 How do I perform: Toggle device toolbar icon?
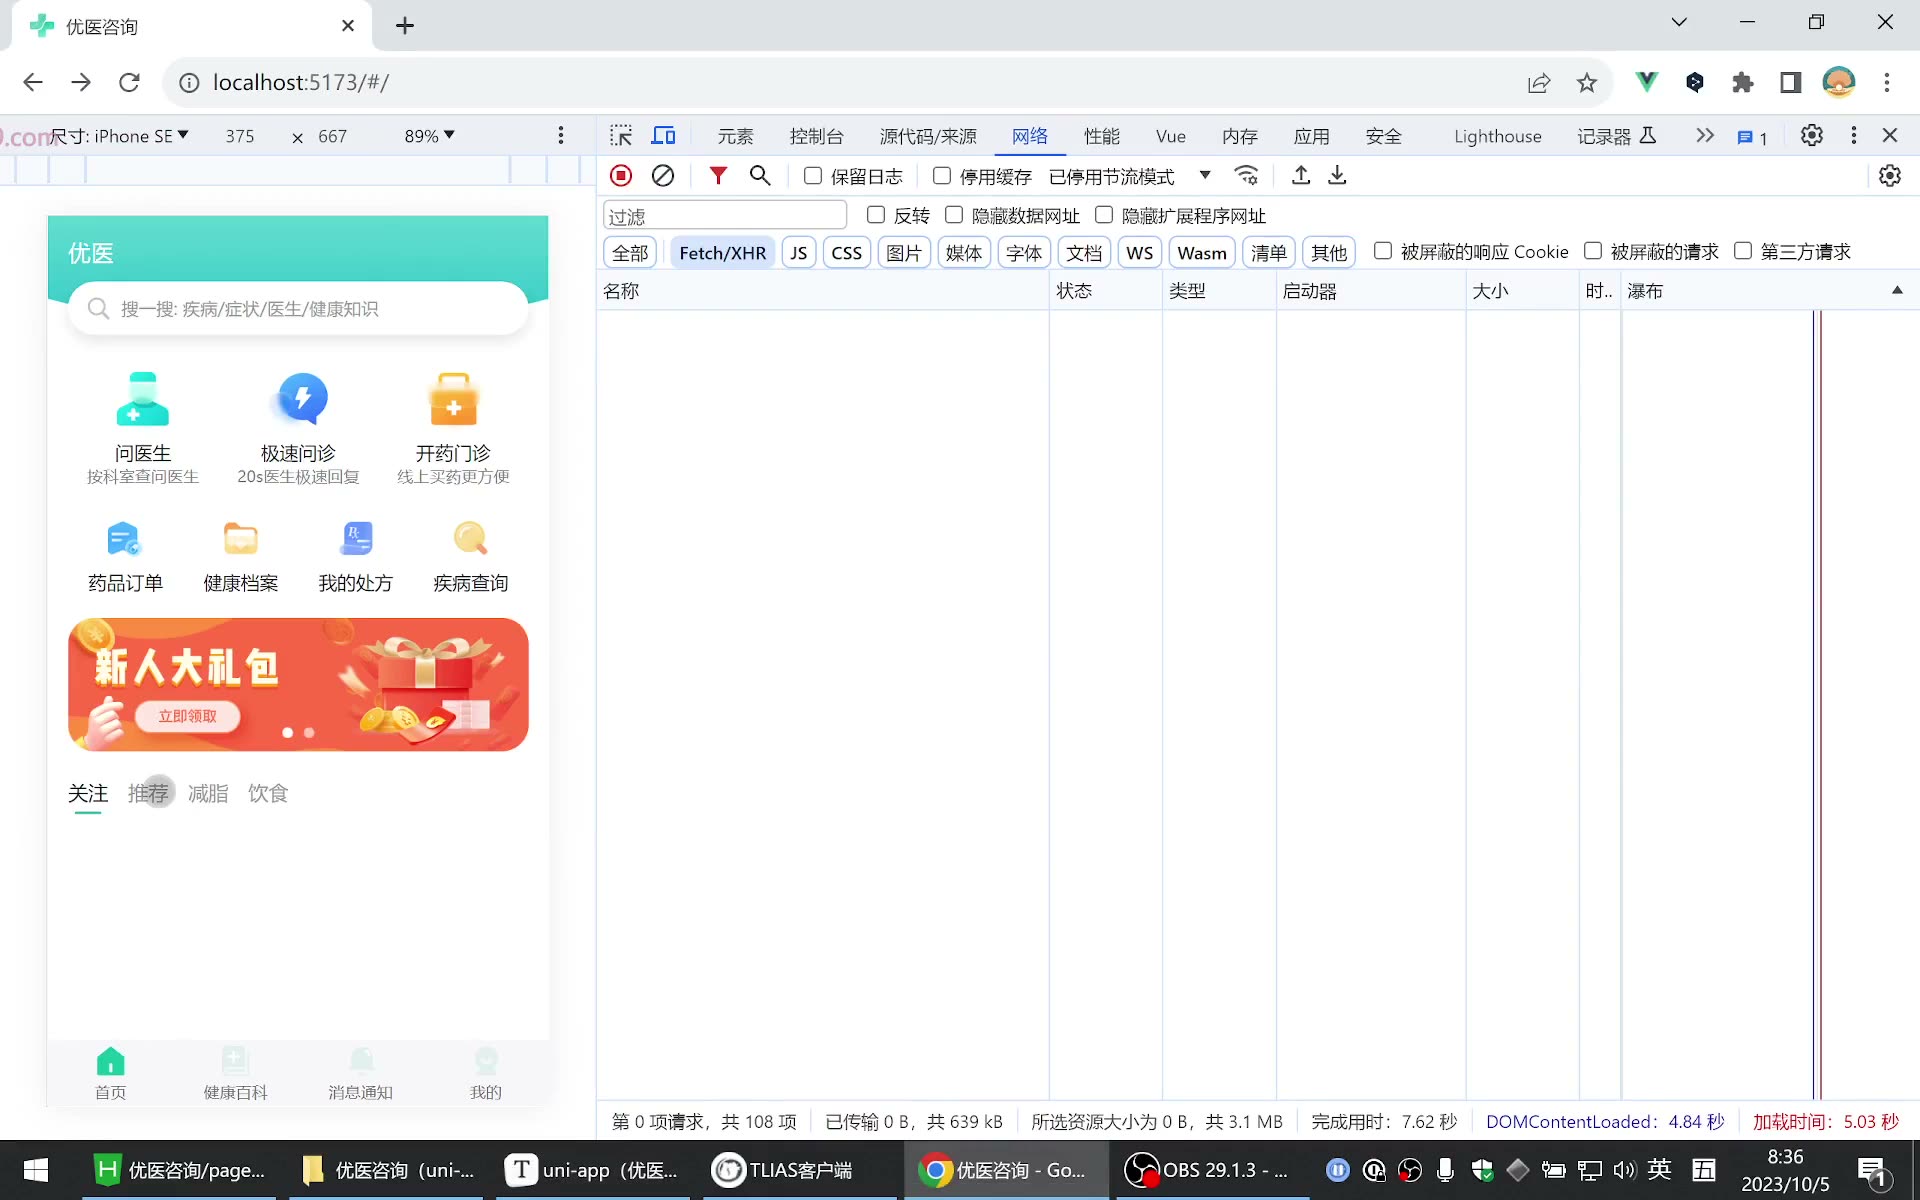tap(663, 135)
